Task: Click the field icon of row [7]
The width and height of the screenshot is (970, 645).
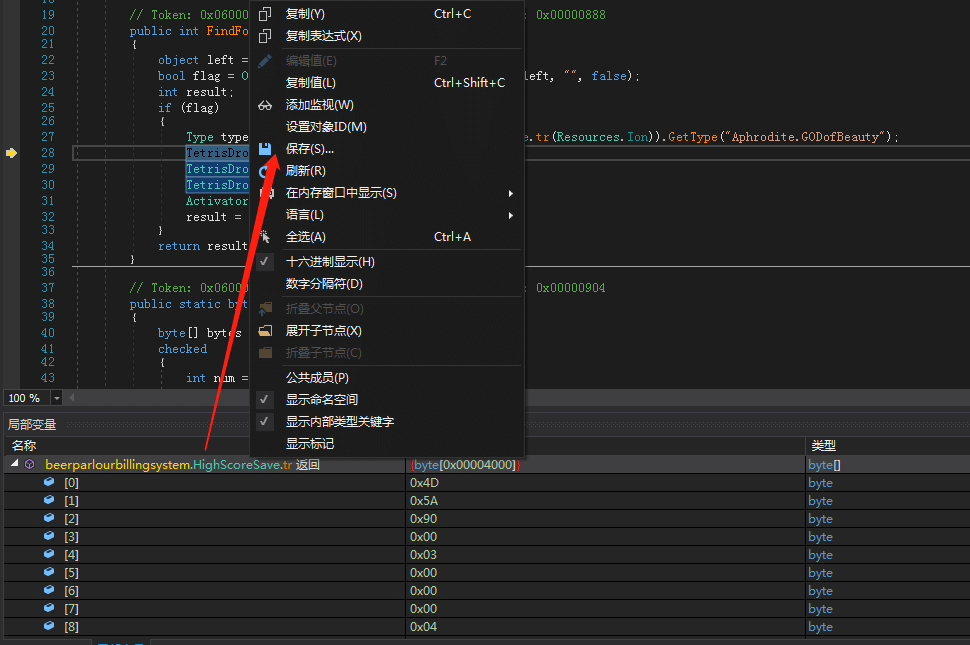Action: [x=49, y=607]
